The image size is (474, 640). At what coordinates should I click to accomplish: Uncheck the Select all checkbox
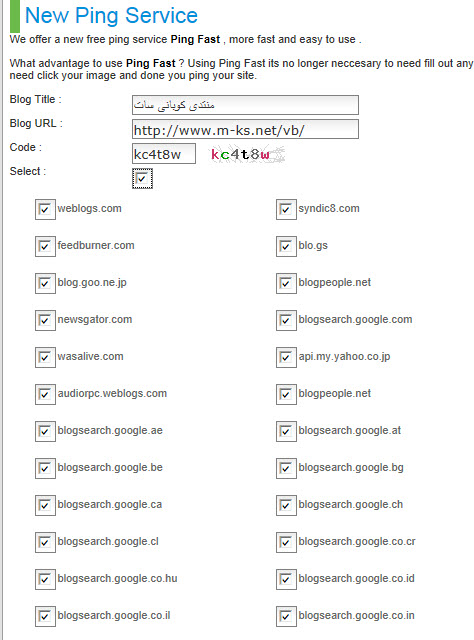pos(142,179)
